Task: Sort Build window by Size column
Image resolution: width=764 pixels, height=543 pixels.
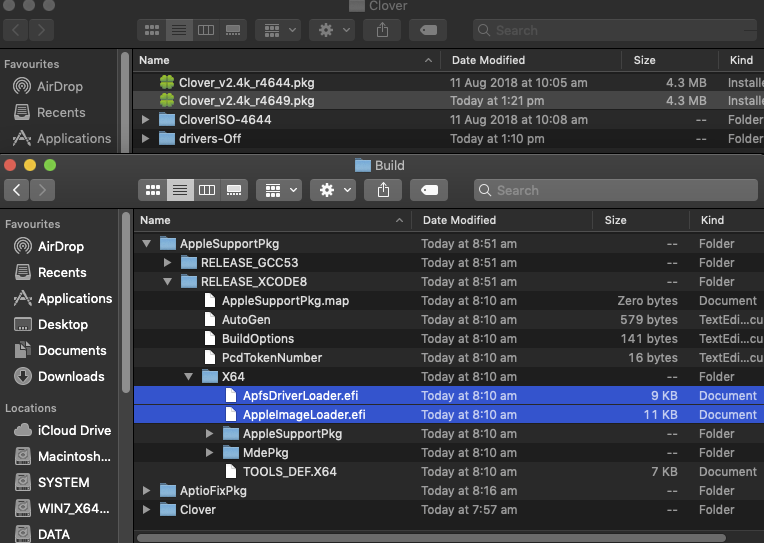Action: 641,220
